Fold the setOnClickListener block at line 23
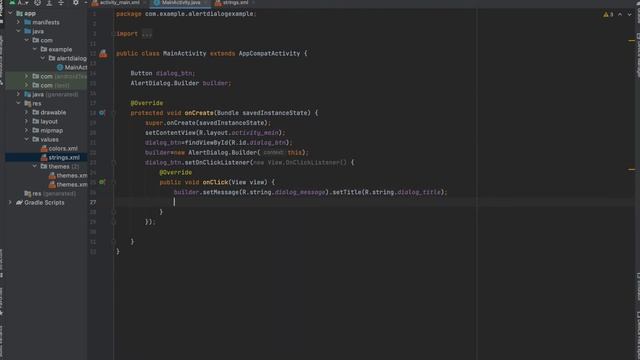Viewport: 640px width, 360px height. coord(114,162)
